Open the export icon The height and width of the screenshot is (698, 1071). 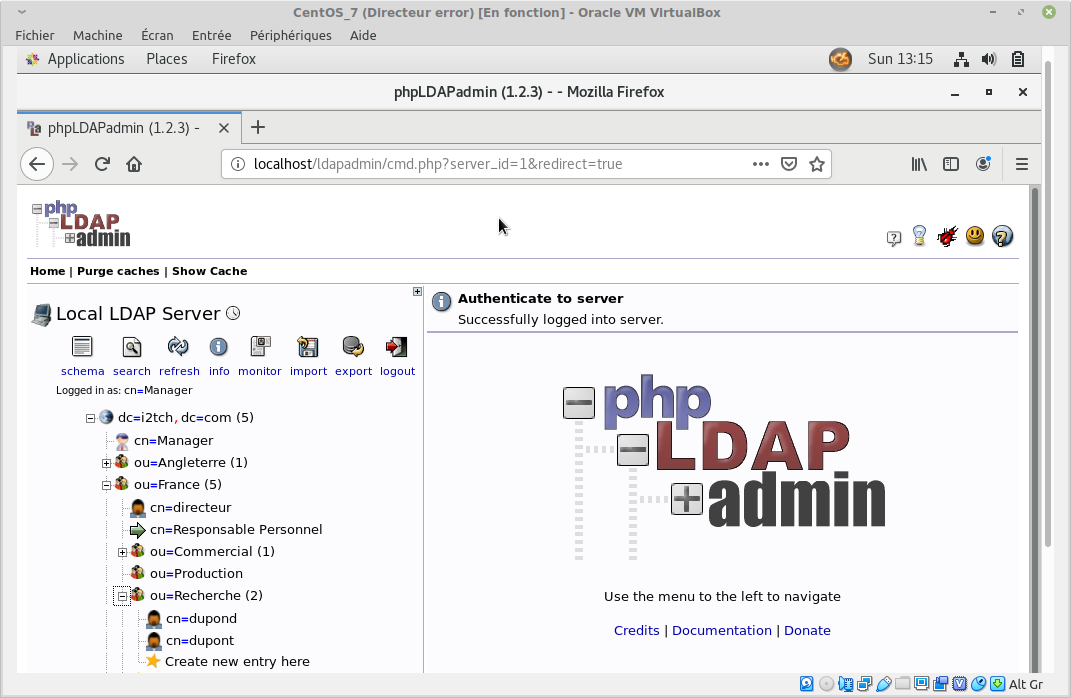tap(353, 347)
